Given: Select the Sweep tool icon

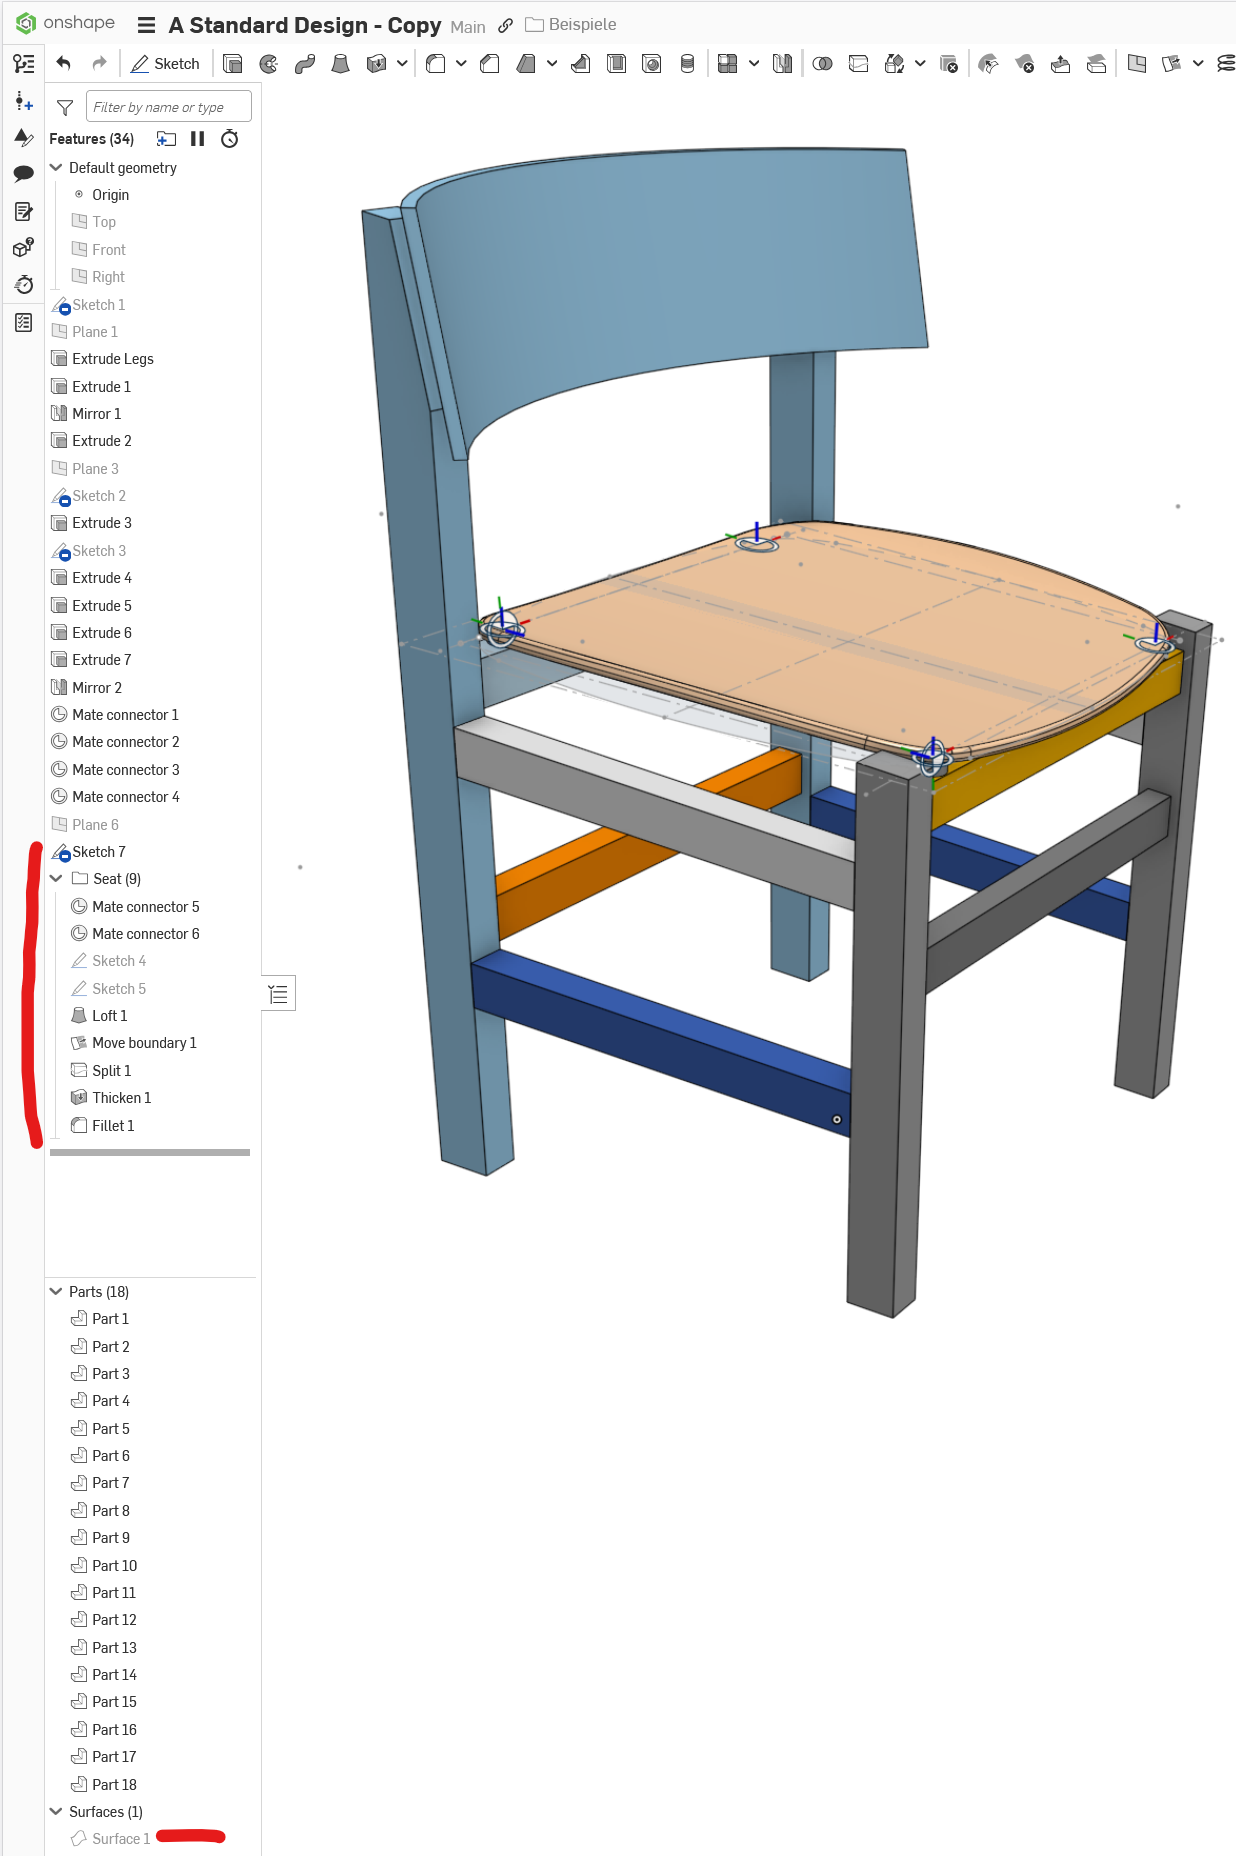Looking at the screenshot, I should tap(305, 64).
